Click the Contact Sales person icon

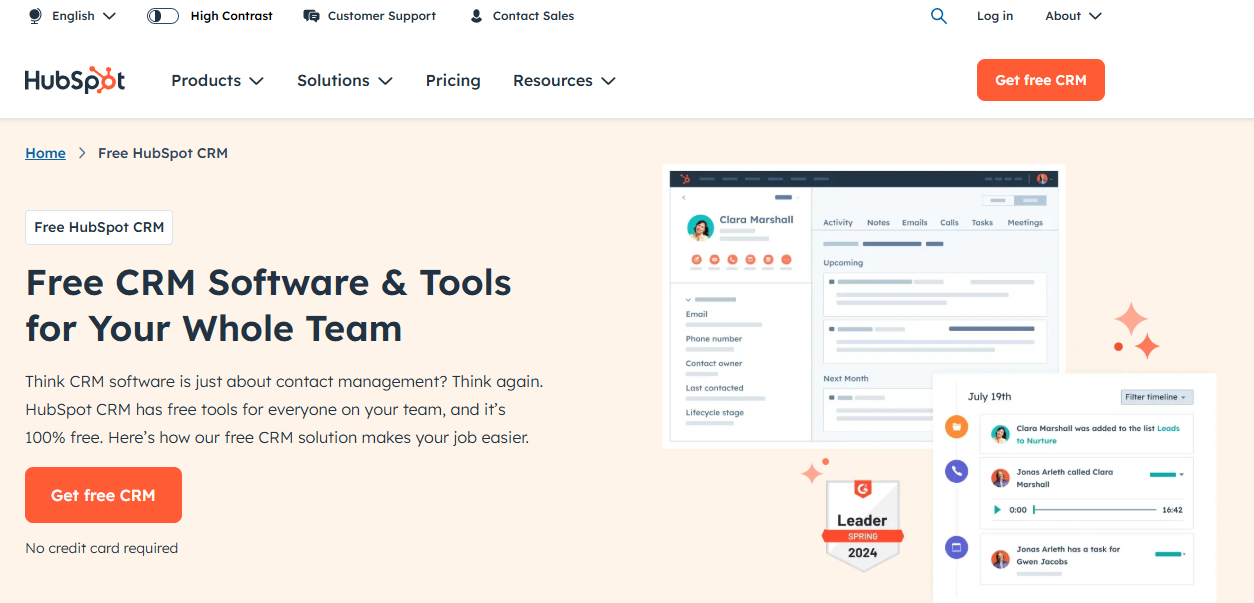pyautogui.click(x=475, y=15)
